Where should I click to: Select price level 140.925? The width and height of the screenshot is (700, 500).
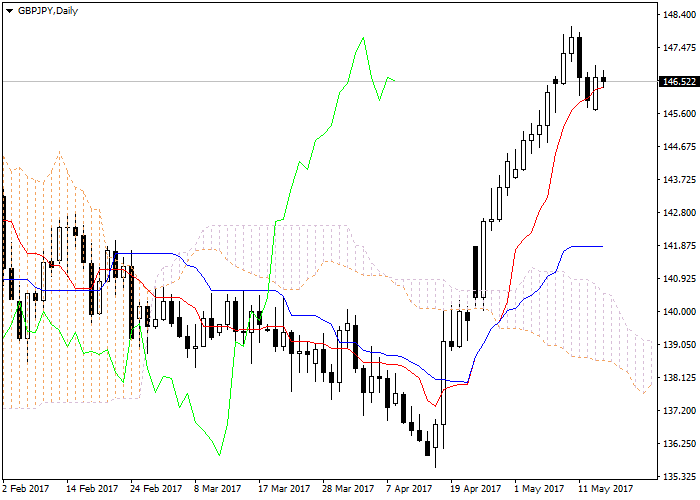[679, 279]
